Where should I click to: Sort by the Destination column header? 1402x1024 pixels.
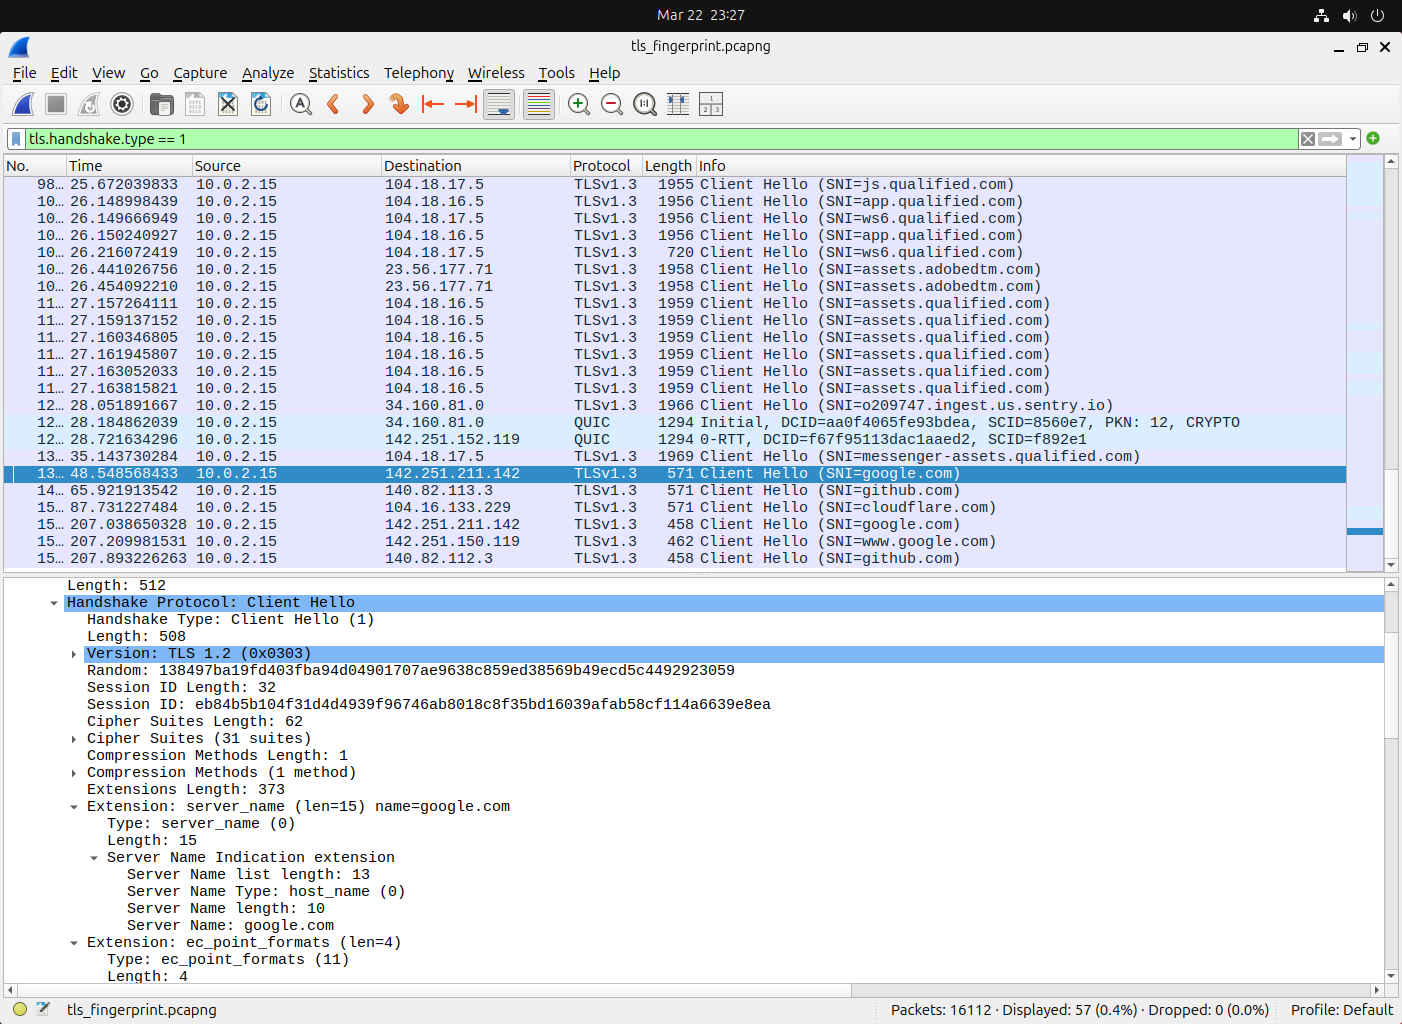[x=476, y=166]
